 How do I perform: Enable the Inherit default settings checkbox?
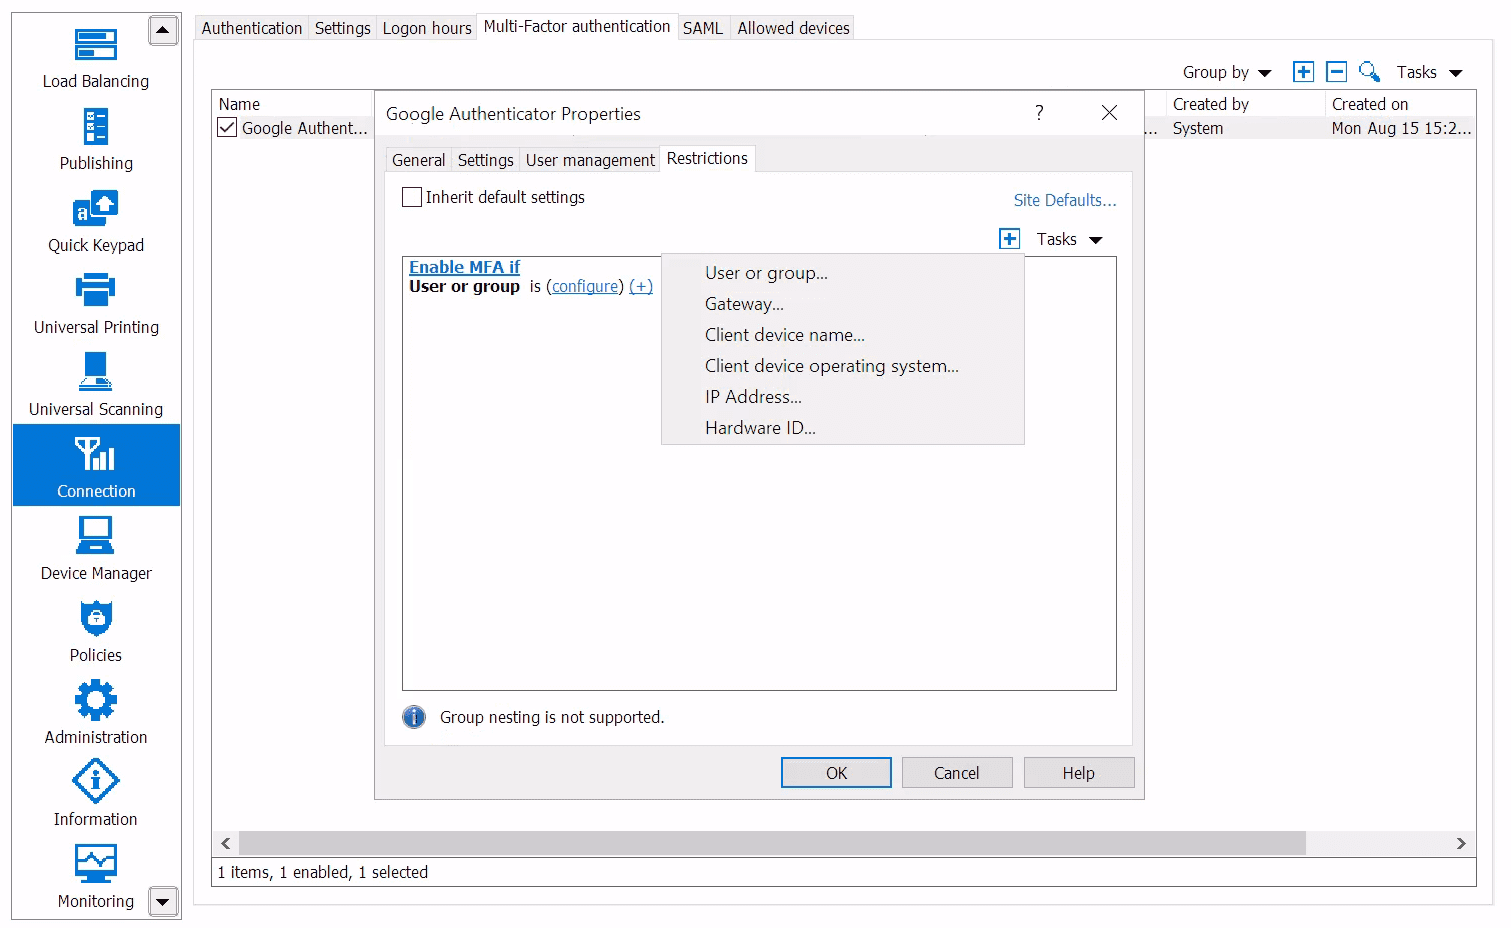pyautogui.click(x=411, y=197)
